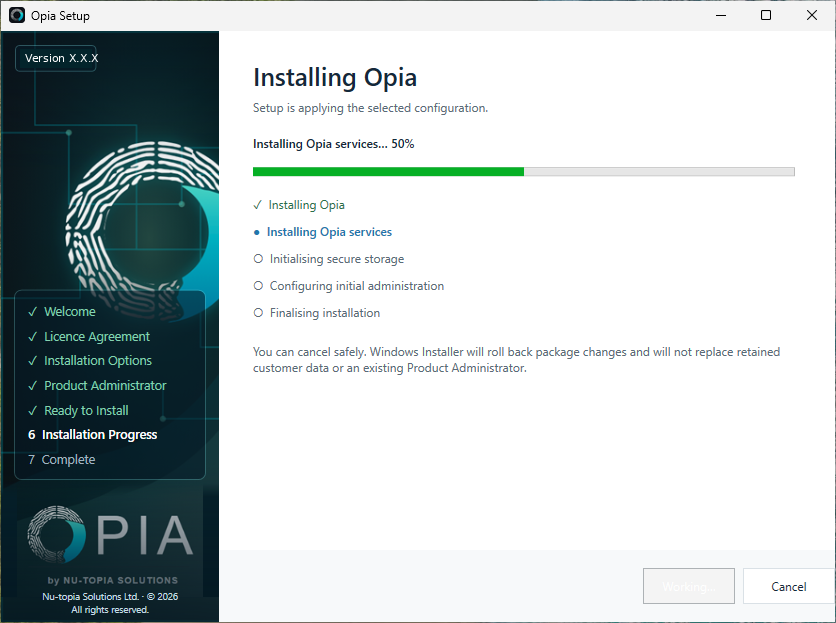Click the Opia app icon in title bar
Viewport: 836px width, 623px height.
tap(17, 15)
